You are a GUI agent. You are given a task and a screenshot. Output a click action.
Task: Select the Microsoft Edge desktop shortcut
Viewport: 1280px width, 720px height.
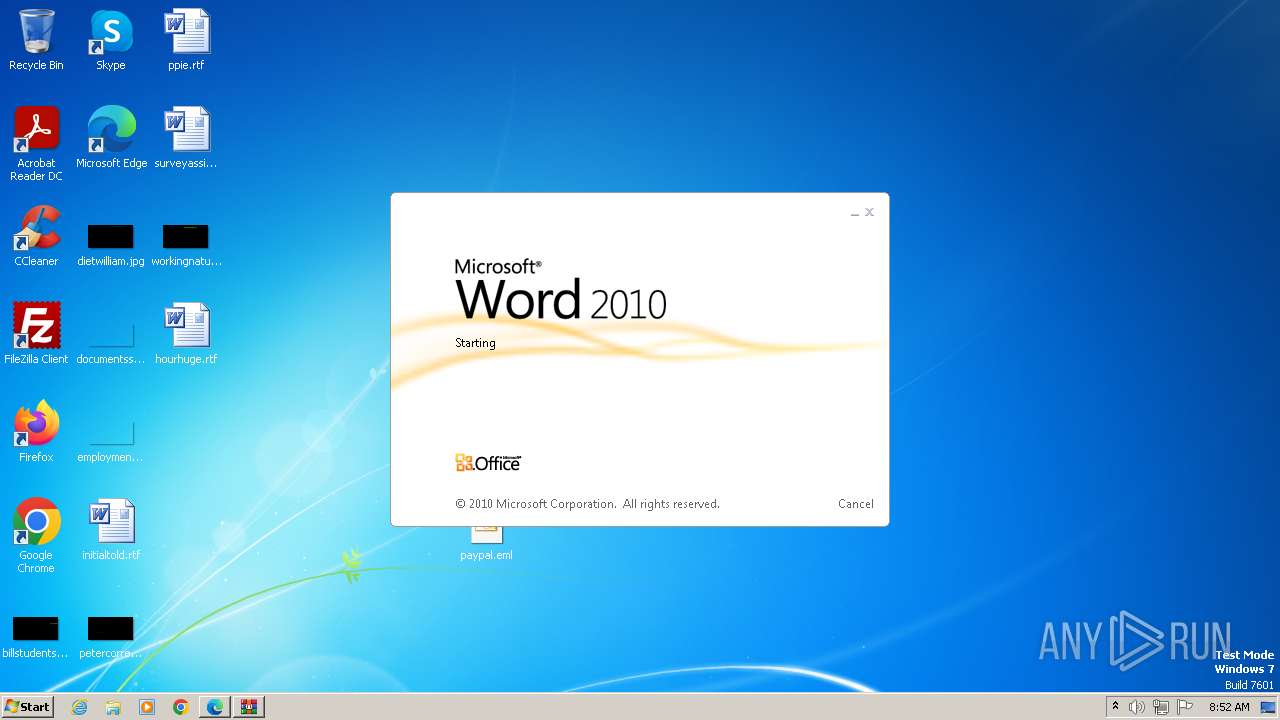[111, 138]
